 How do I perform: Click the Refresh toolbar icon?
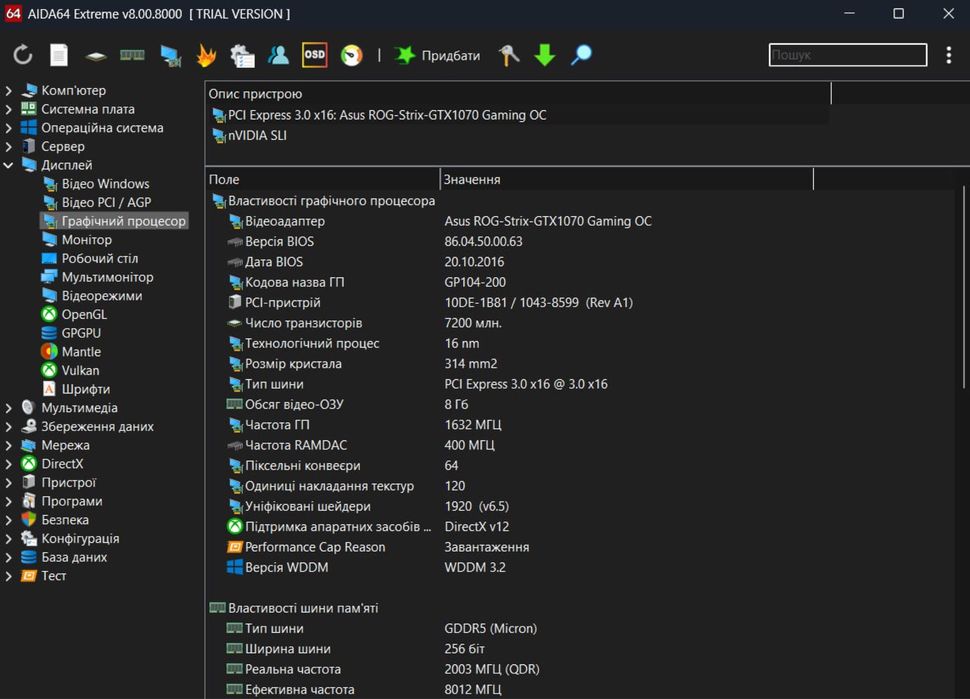23,55
